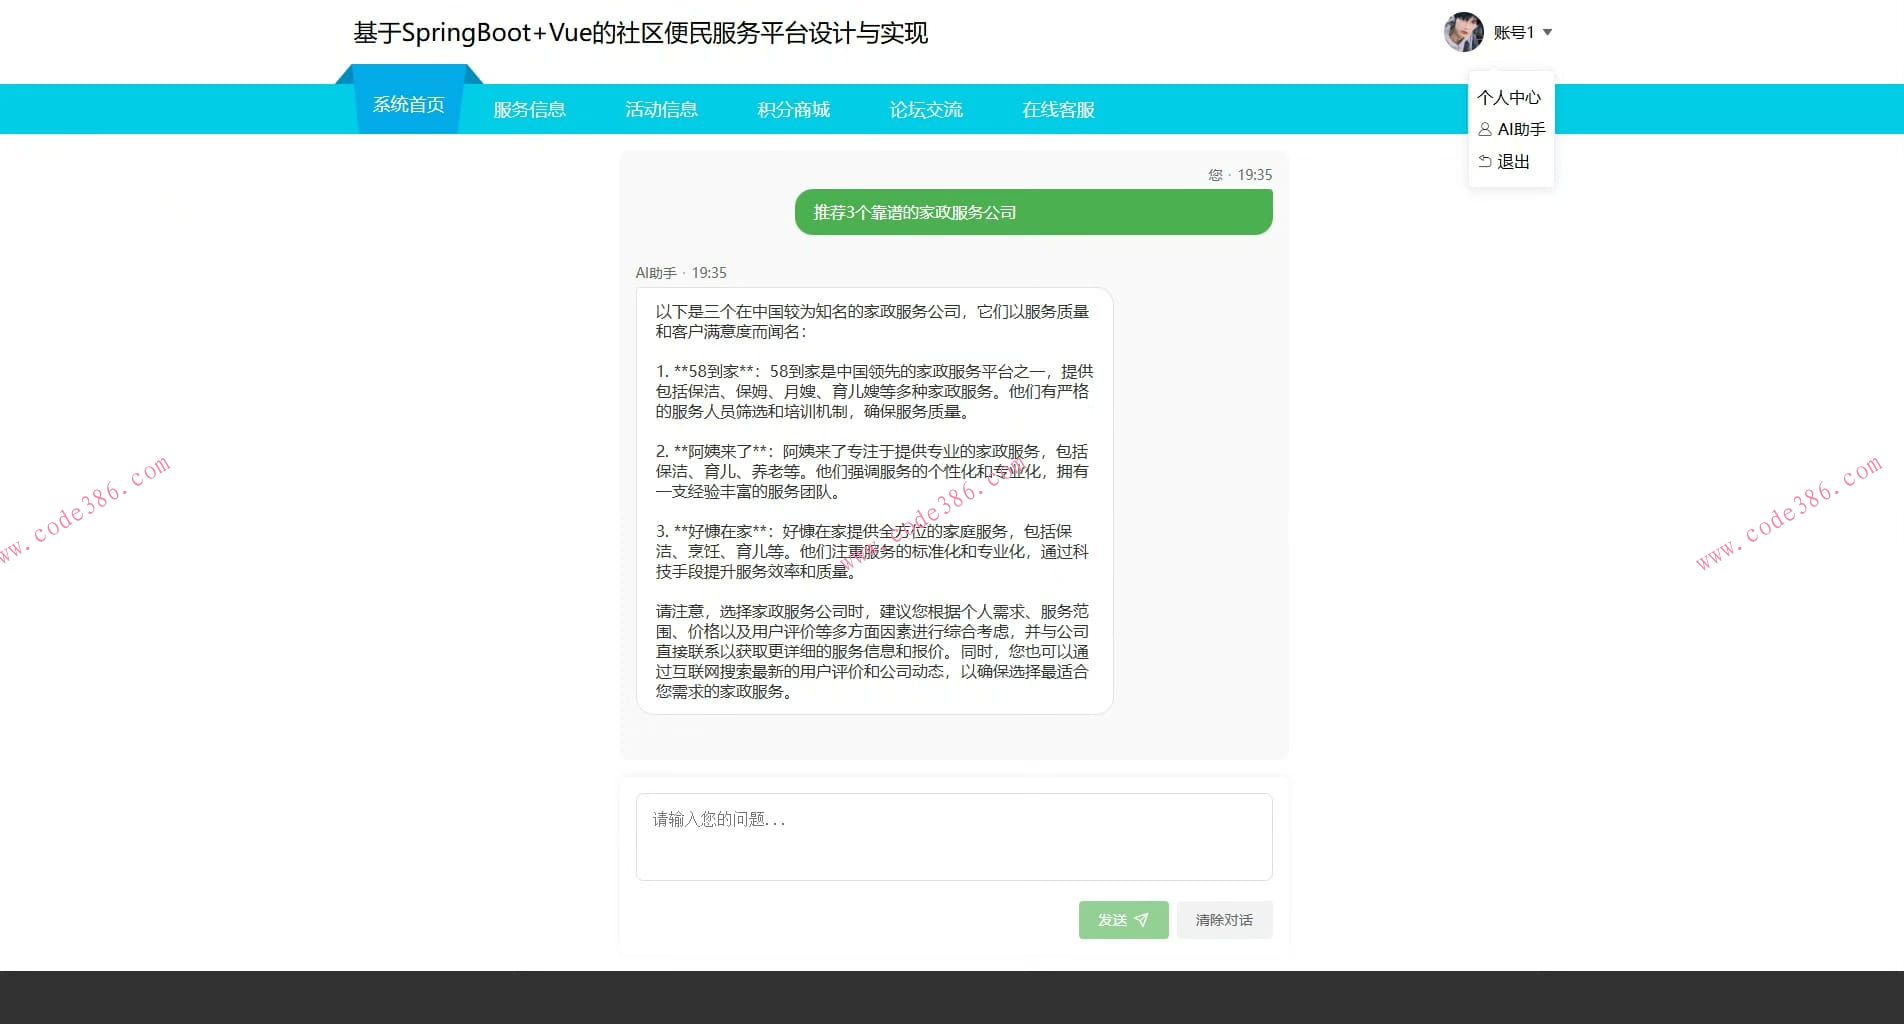Open the 积分商城 tab

[x=793, y=109]
